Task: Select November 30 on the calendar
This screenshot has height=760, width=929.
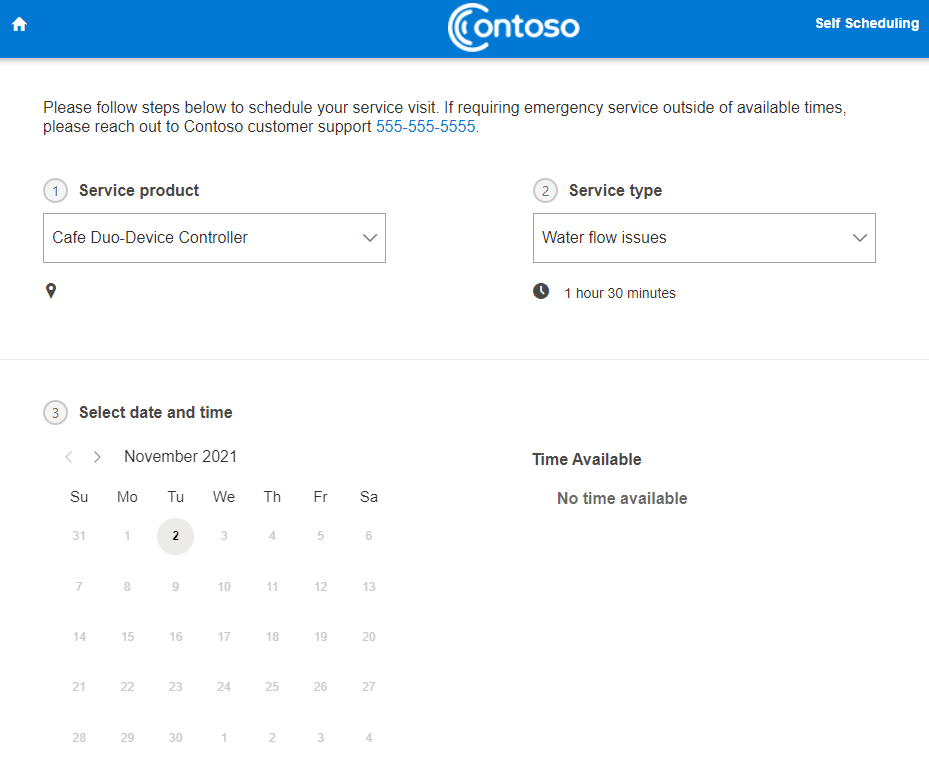Action: [x=175, y=737]
